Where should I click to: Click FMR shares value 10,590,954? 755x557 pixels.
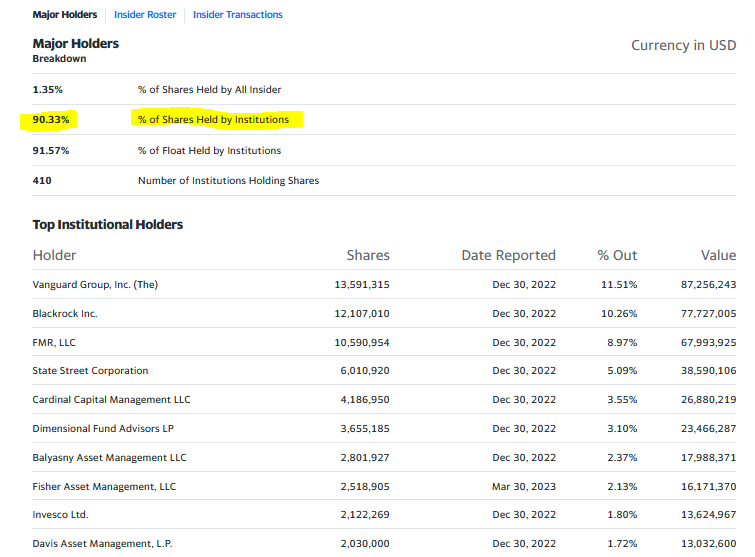(x=362, y=342)
